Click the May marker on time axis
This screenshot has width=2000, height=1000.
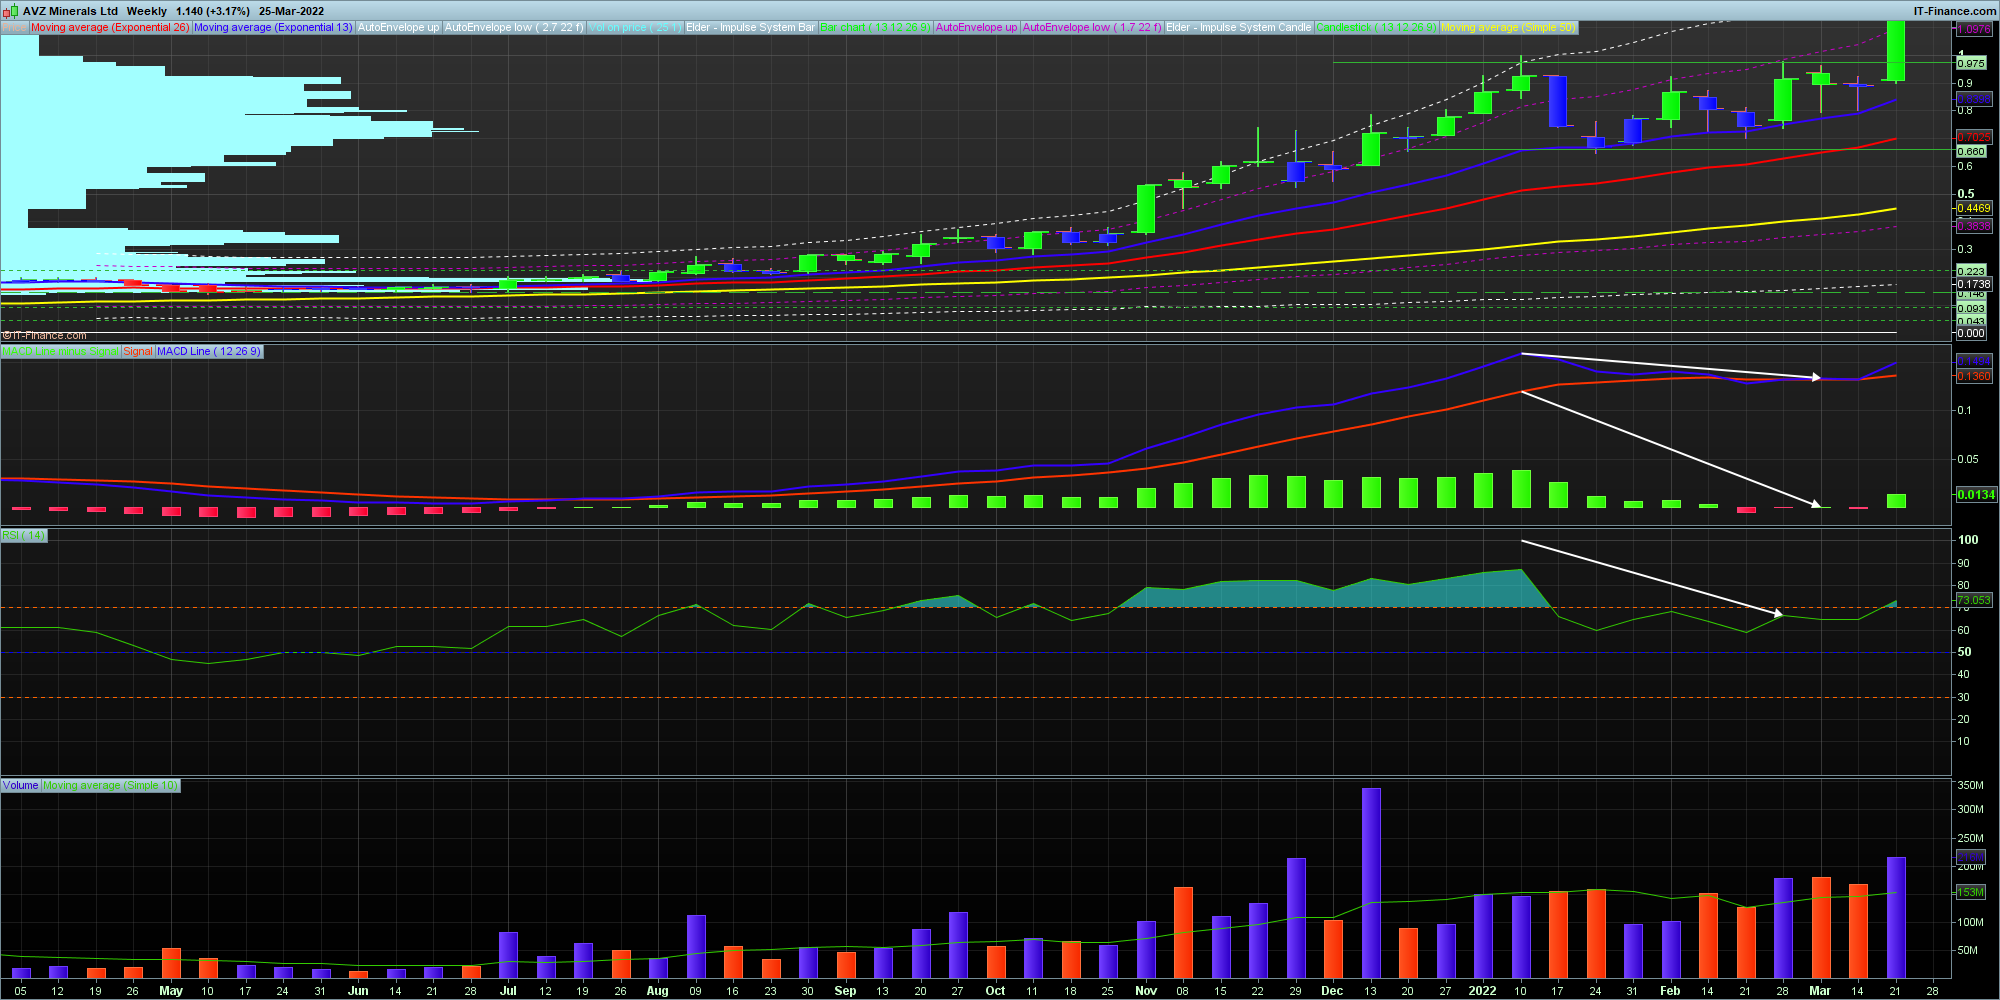tap(171, 991)
